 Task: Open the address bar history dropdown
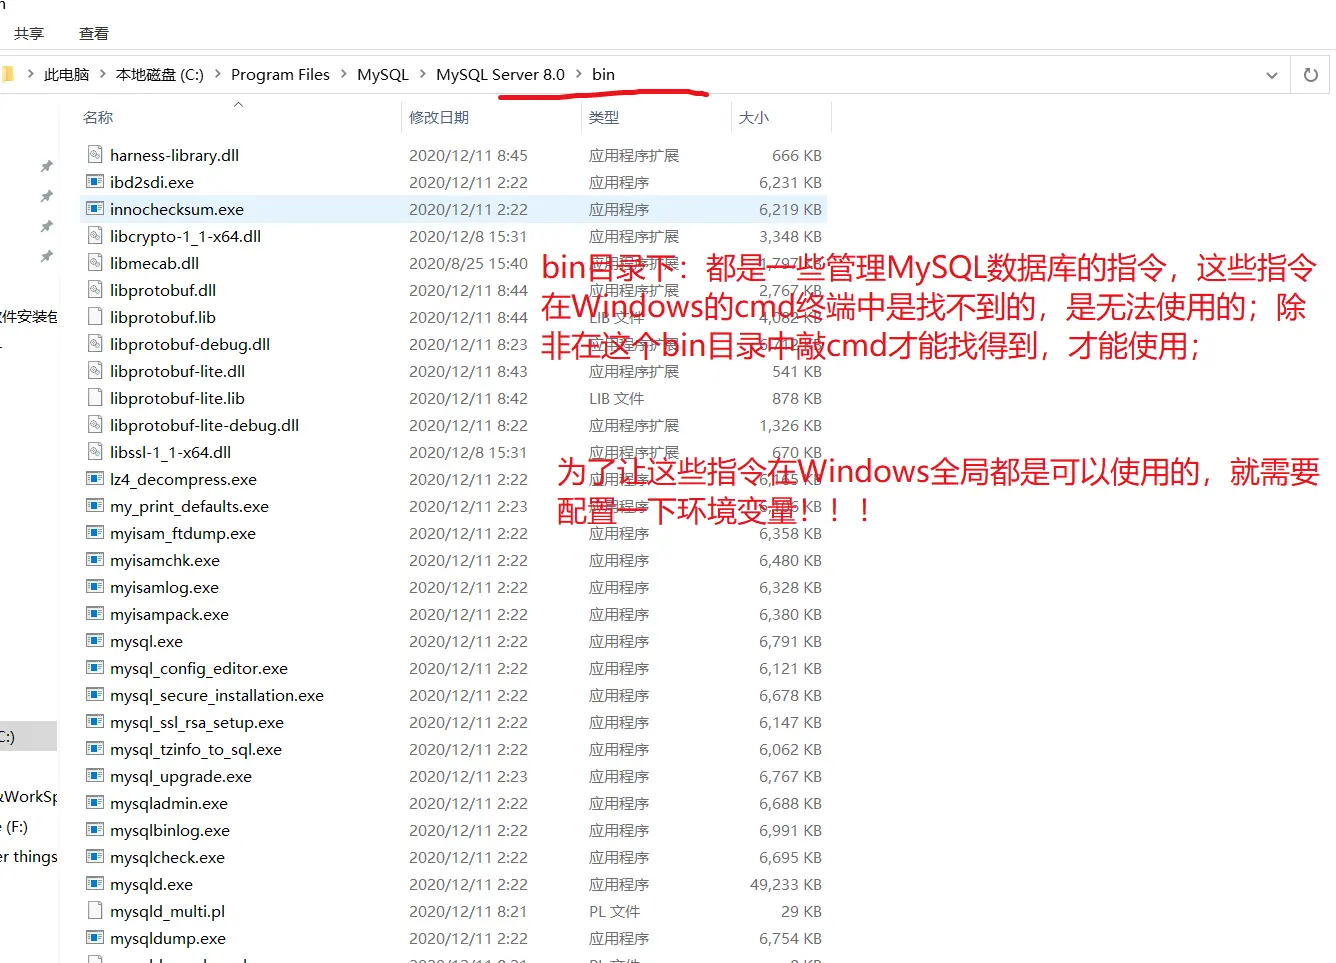click(x=1272, y=75)
